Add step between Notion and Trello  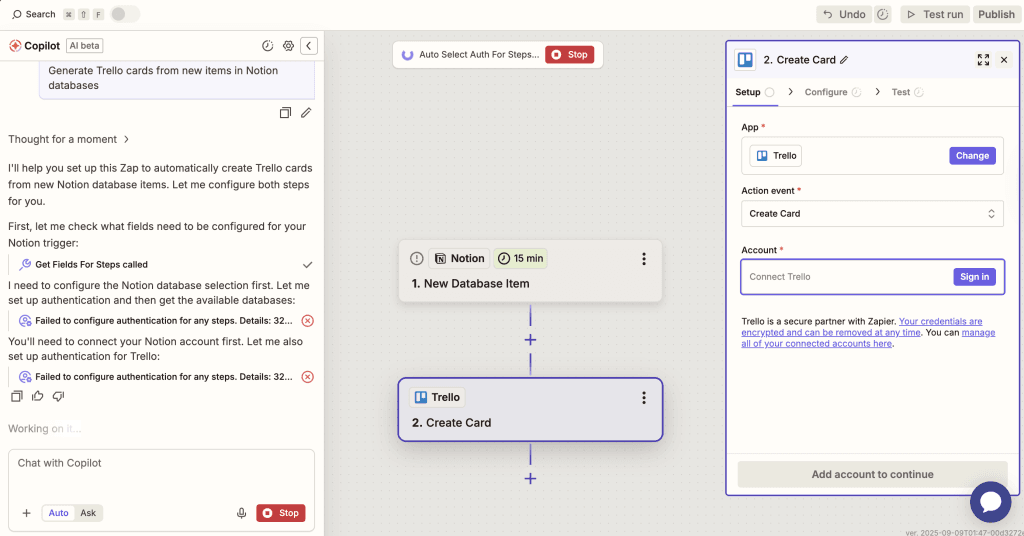pos(530,340)
